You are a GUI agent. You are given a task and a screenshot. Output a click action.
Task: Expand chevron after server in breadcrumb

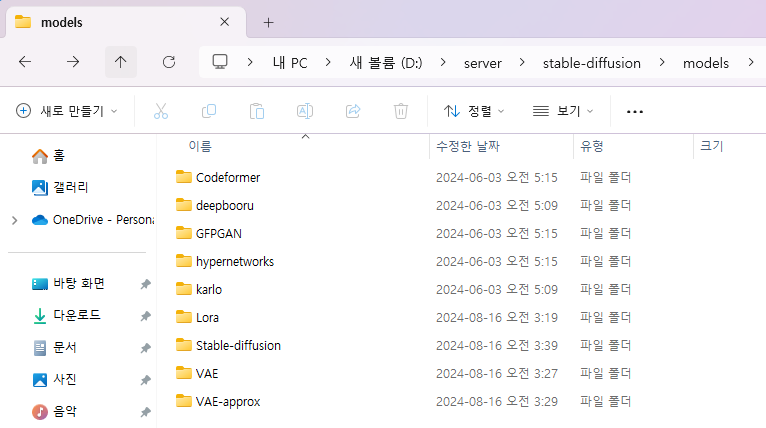[x=522, y=63]
